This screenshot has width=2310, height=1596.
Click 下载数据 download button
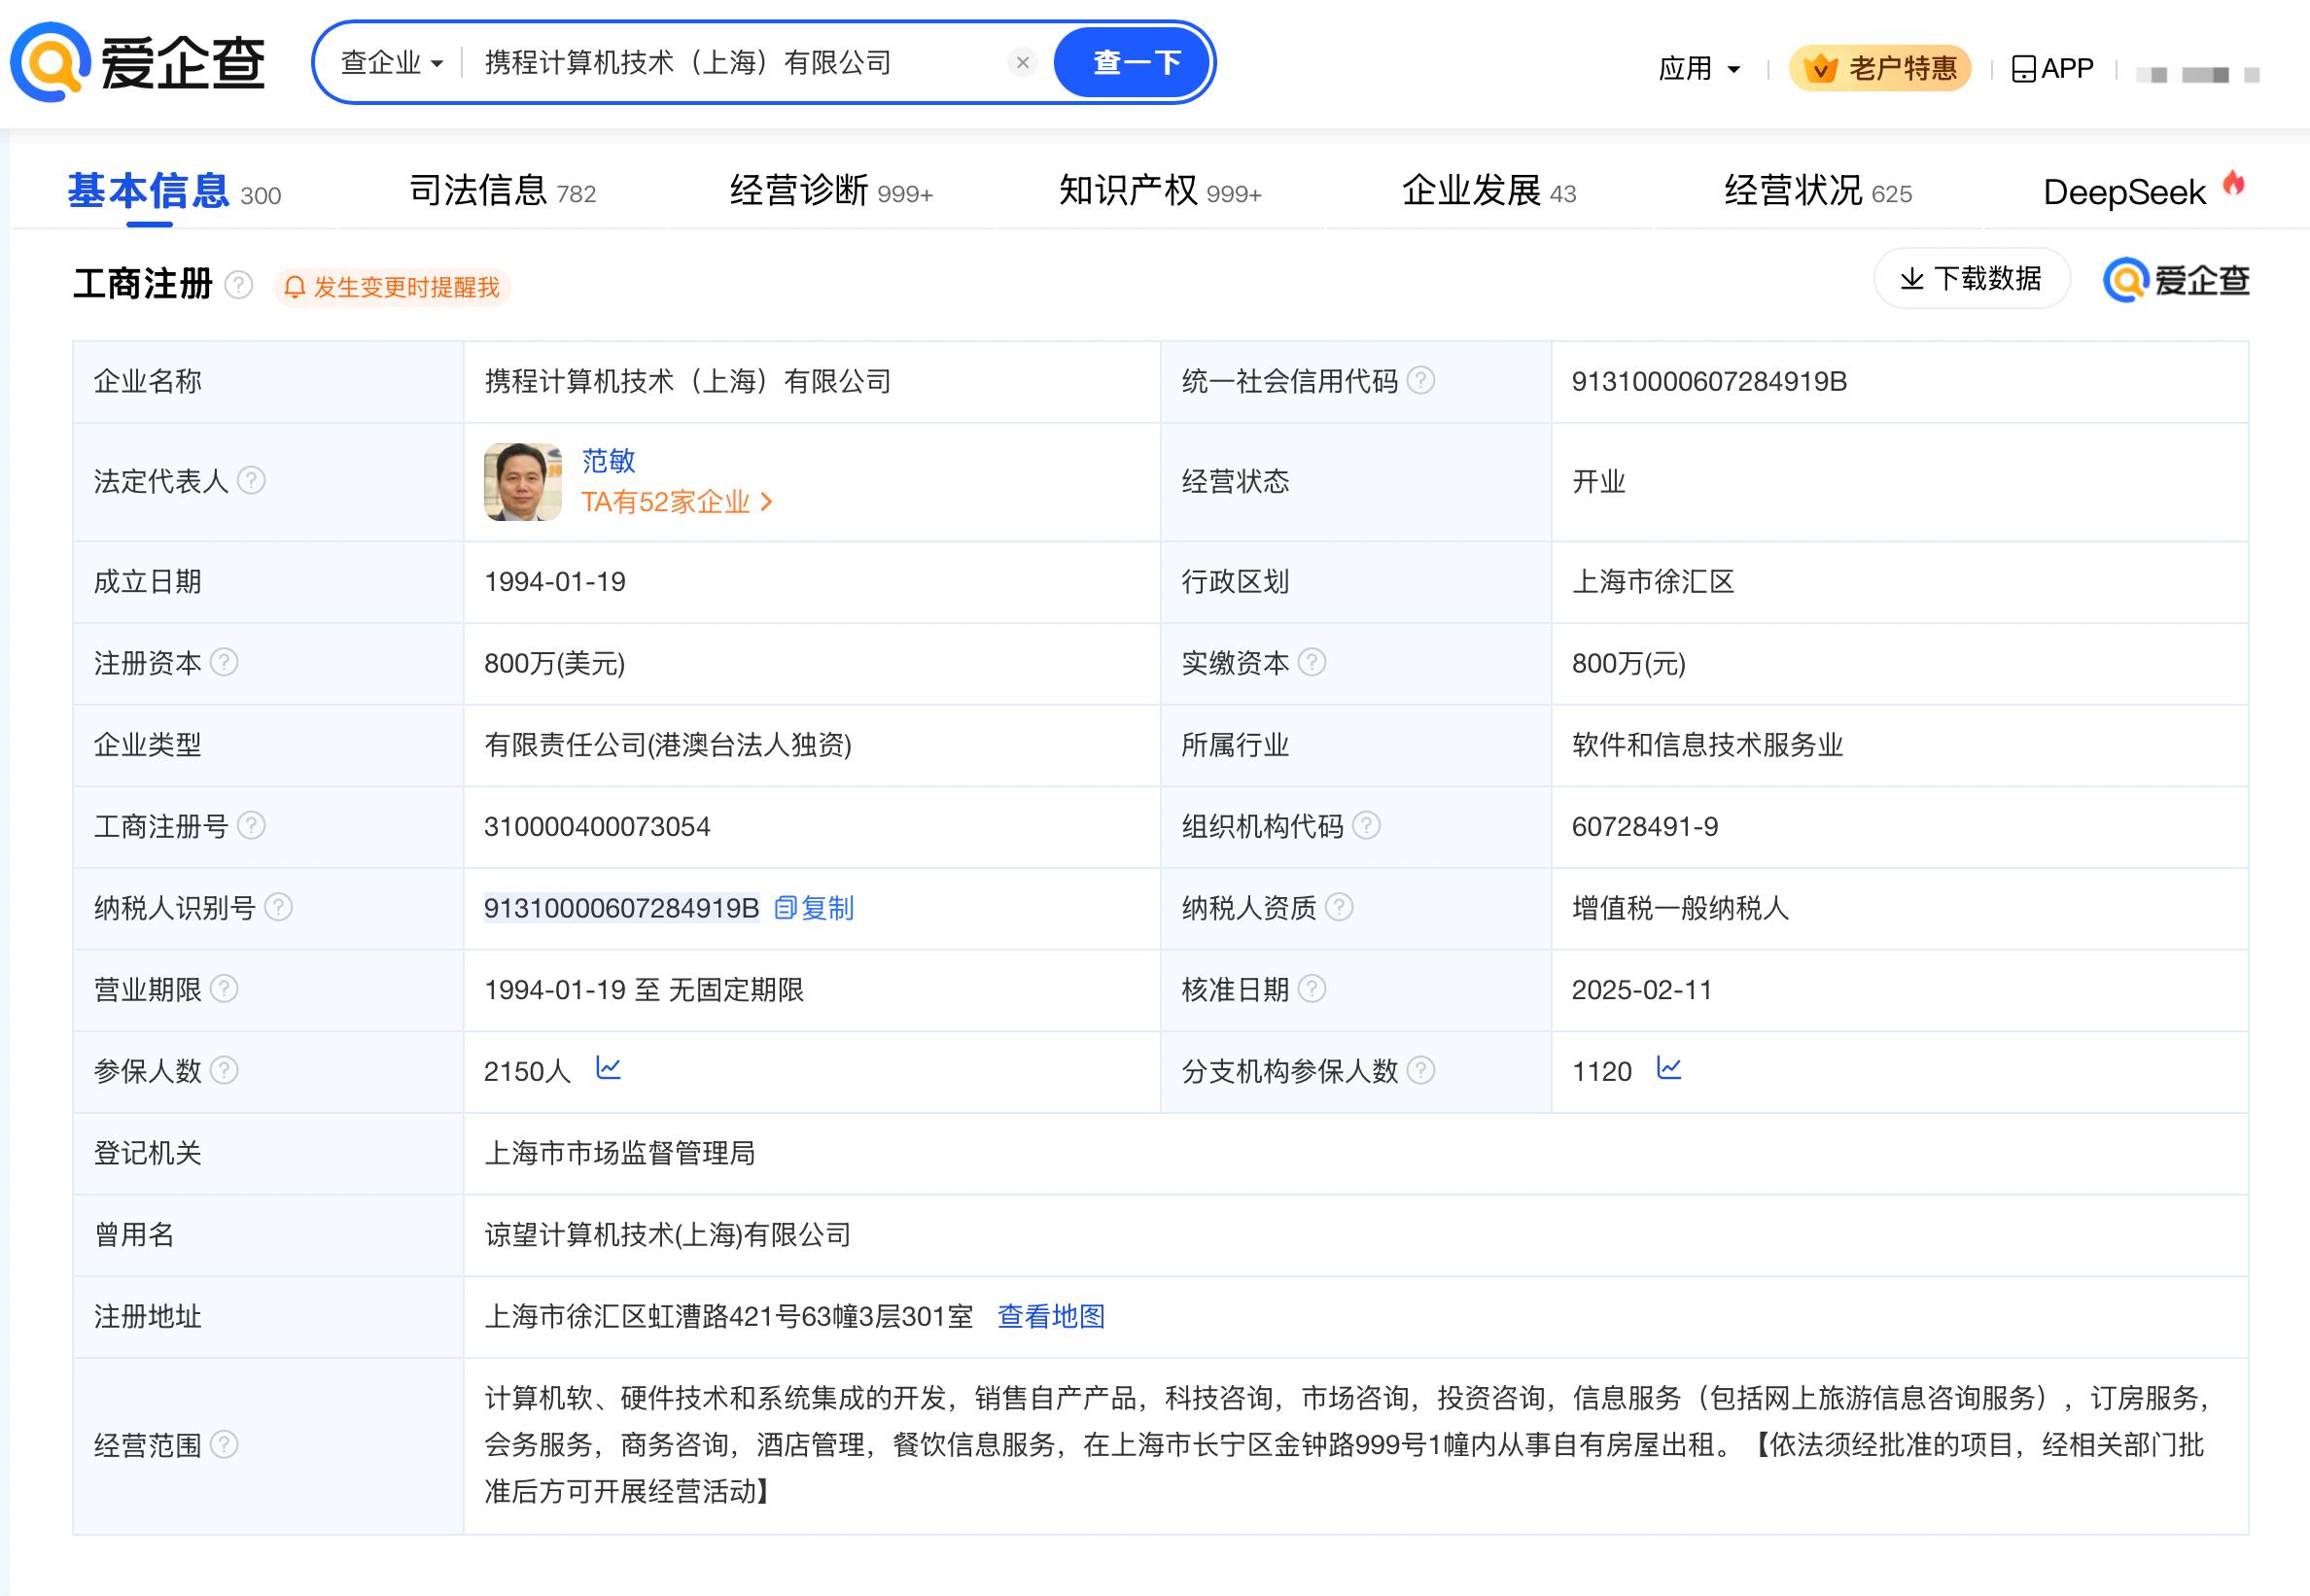pyautogui.click(x=1971, y=278)
